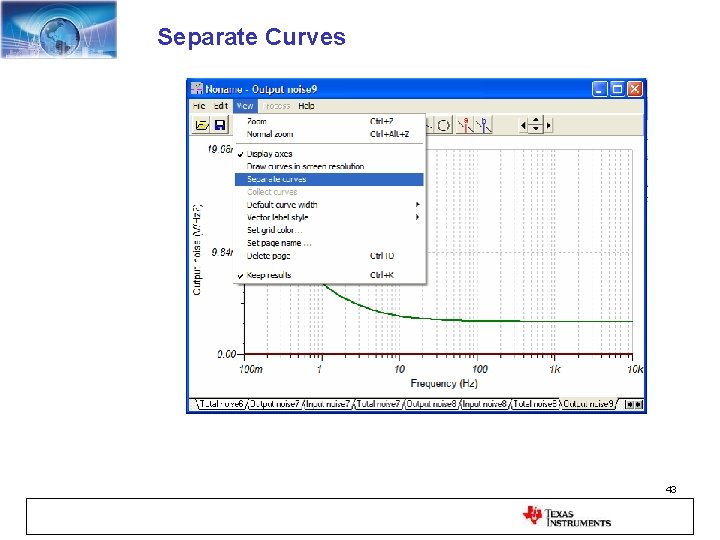Select the Output noise9 tab
This screenshot has height=540, width=720.
click(x=588, y=404)
